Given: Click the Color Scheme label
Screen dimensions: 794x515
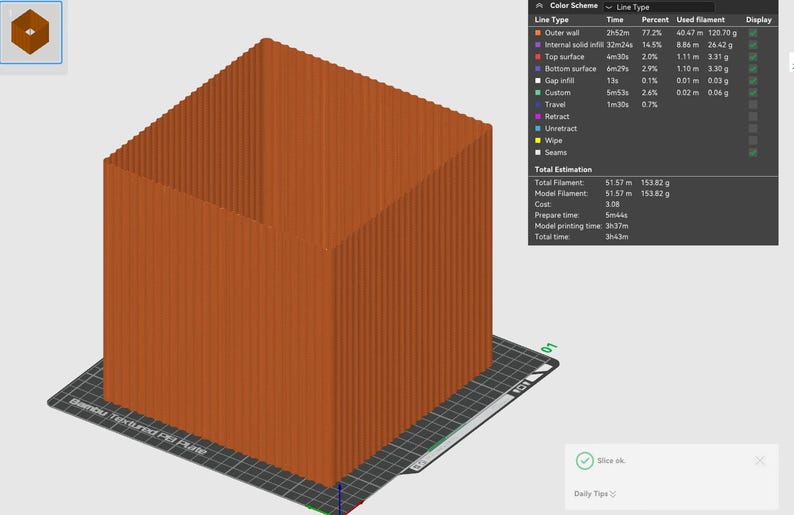Looking at the screenshot, I should [x=574, y=6].
